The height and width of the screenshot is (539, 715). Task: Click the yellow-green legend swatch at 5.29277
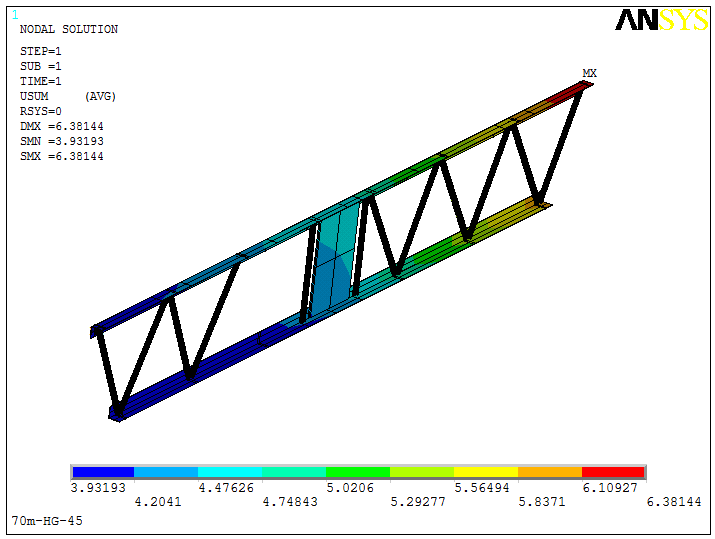click(x=422, y=472)
